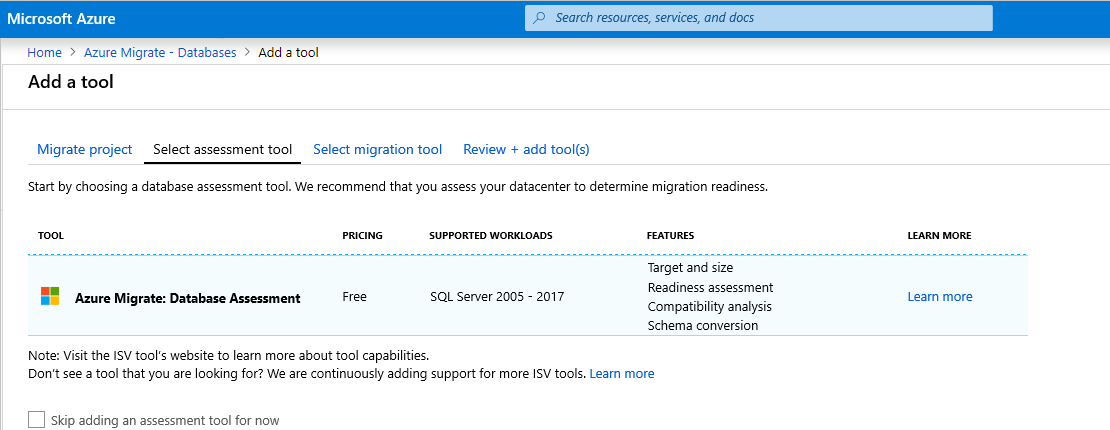Click the Microsoft logo in the tool row
Image resolution: width=1110 pixels, height=430 pixels.
point(50,297)
